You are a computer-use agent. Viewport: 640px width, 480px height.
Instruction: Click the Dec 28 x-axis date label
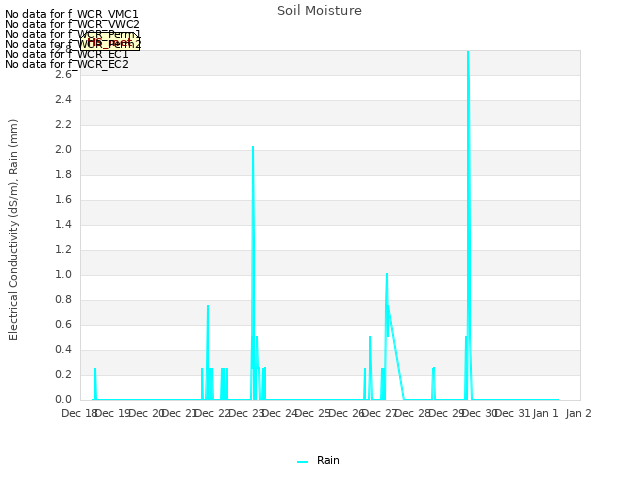point(413,414)
